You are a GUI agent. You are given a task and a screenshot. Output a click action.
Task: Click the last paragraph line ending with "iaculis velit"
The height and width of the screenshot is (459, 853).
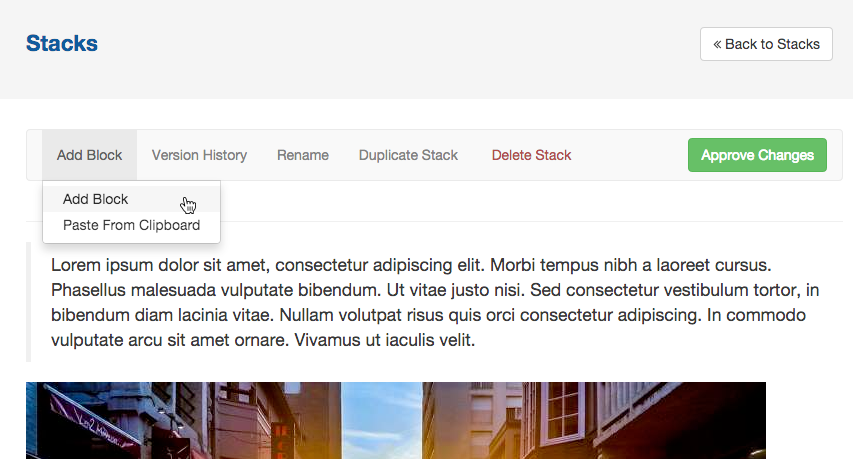pyautogui.click(x=263, y=340)
